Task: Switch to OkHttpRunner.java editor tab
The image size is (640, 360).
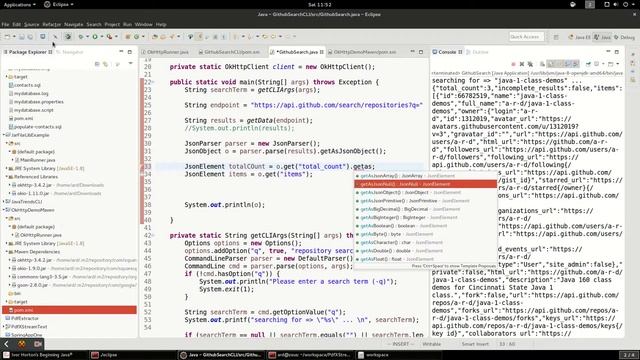Action: coord(165,52)
